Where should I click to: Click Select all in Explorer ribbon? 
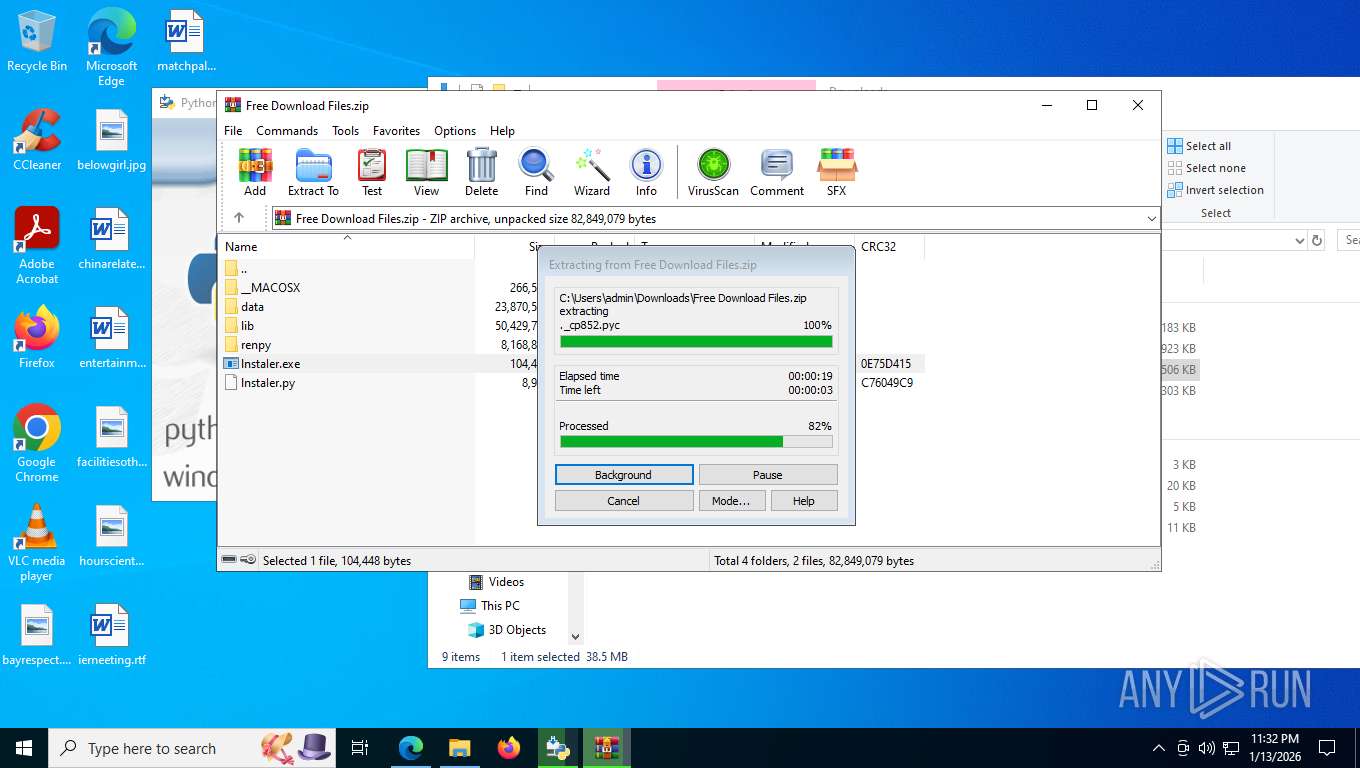click(1199, 146)
